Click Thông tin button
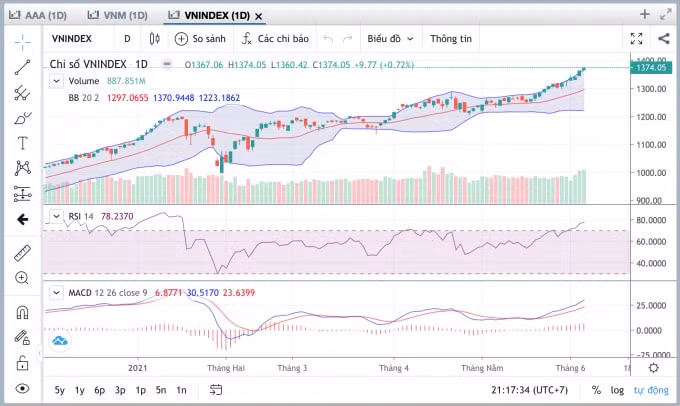This screenshot has height=406, width=680. pos(451,39)
